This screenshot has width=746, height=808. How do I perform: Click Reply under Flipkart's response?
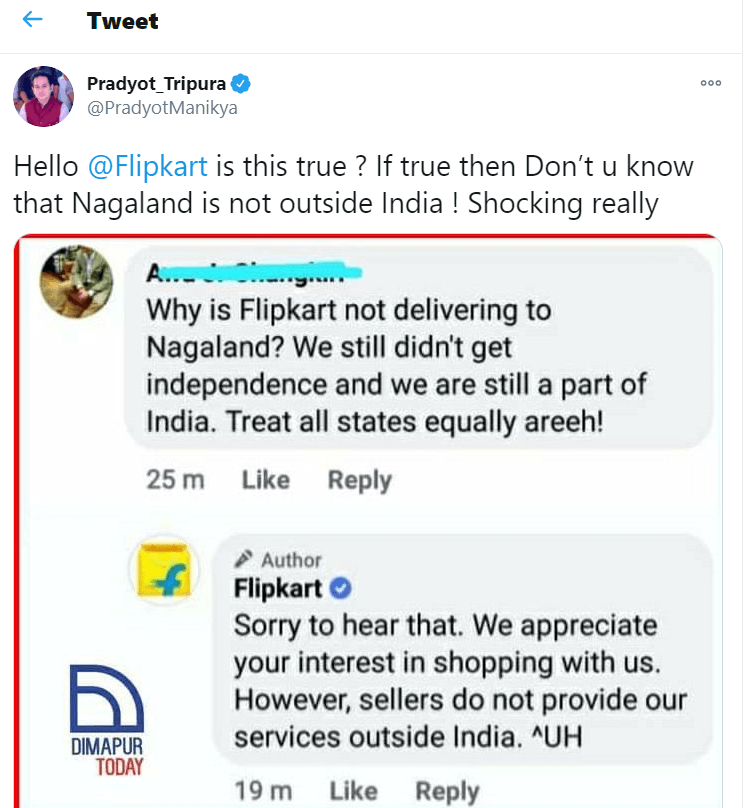click(447, 792)
